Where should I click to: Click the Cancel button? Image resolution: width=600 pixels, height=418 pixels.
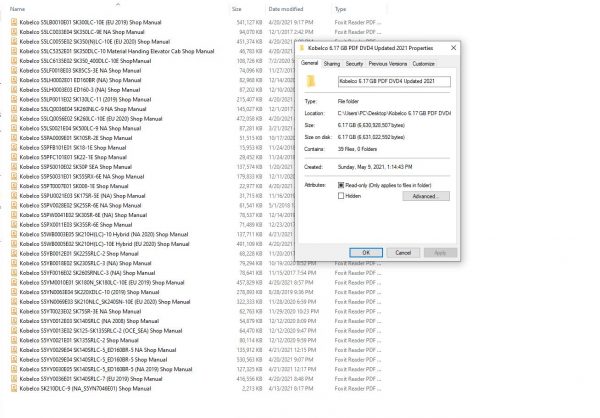pyautogui.click(x=403, y=253)
